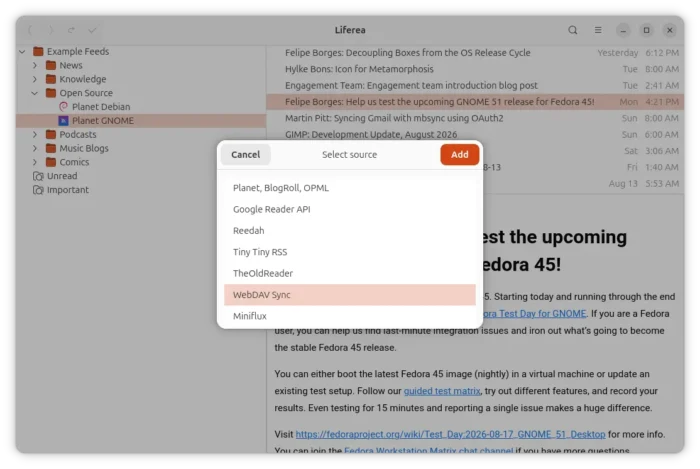Select Tiny Tiny RSS source

pos(350,252)
